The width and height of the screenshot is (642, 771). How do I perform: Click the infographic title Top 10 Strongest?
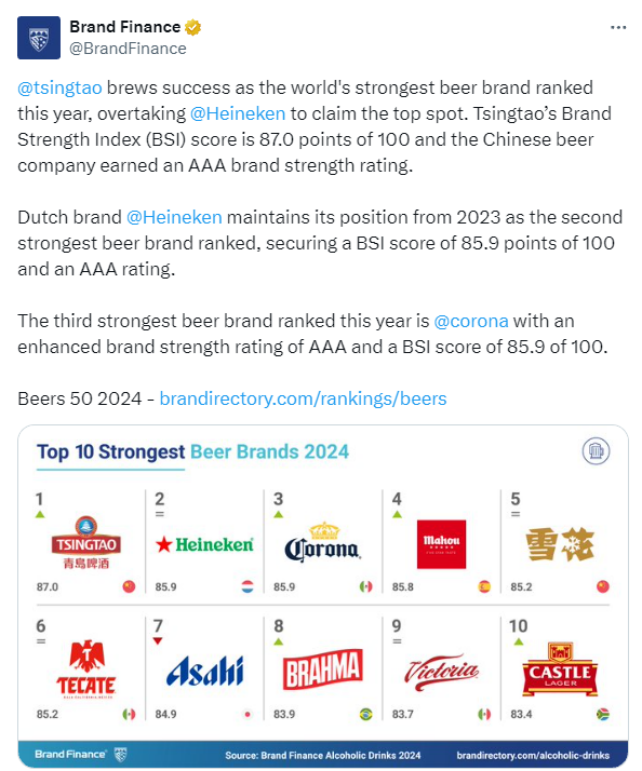pos(110,451)
